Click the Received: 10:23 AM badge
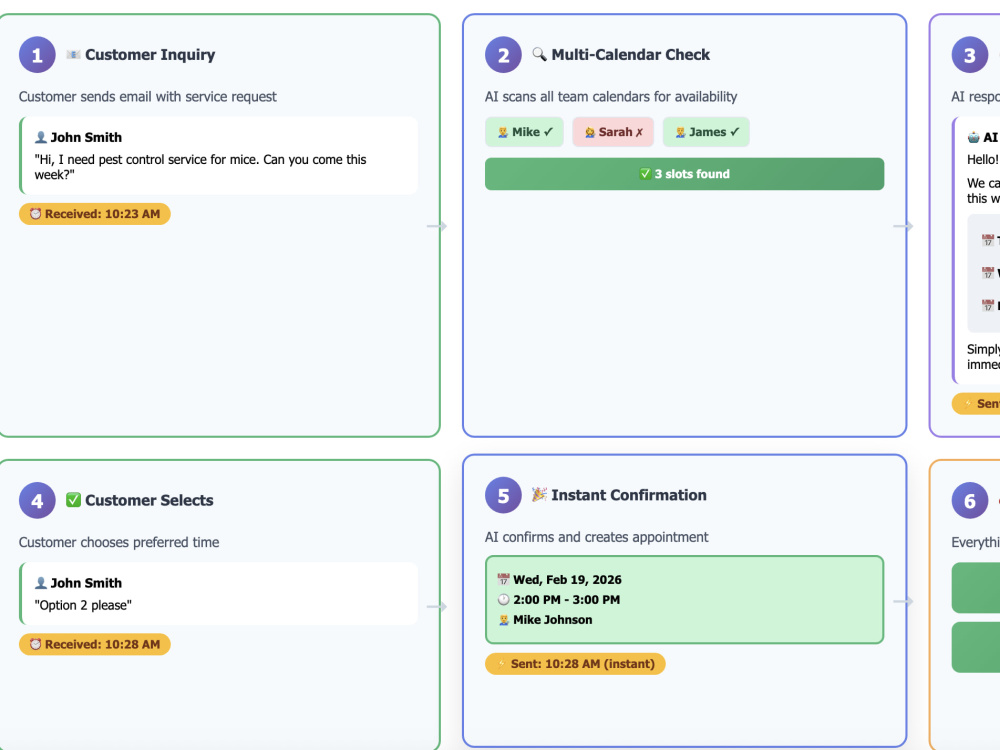Screen dimensions: 1000x750 94,214
